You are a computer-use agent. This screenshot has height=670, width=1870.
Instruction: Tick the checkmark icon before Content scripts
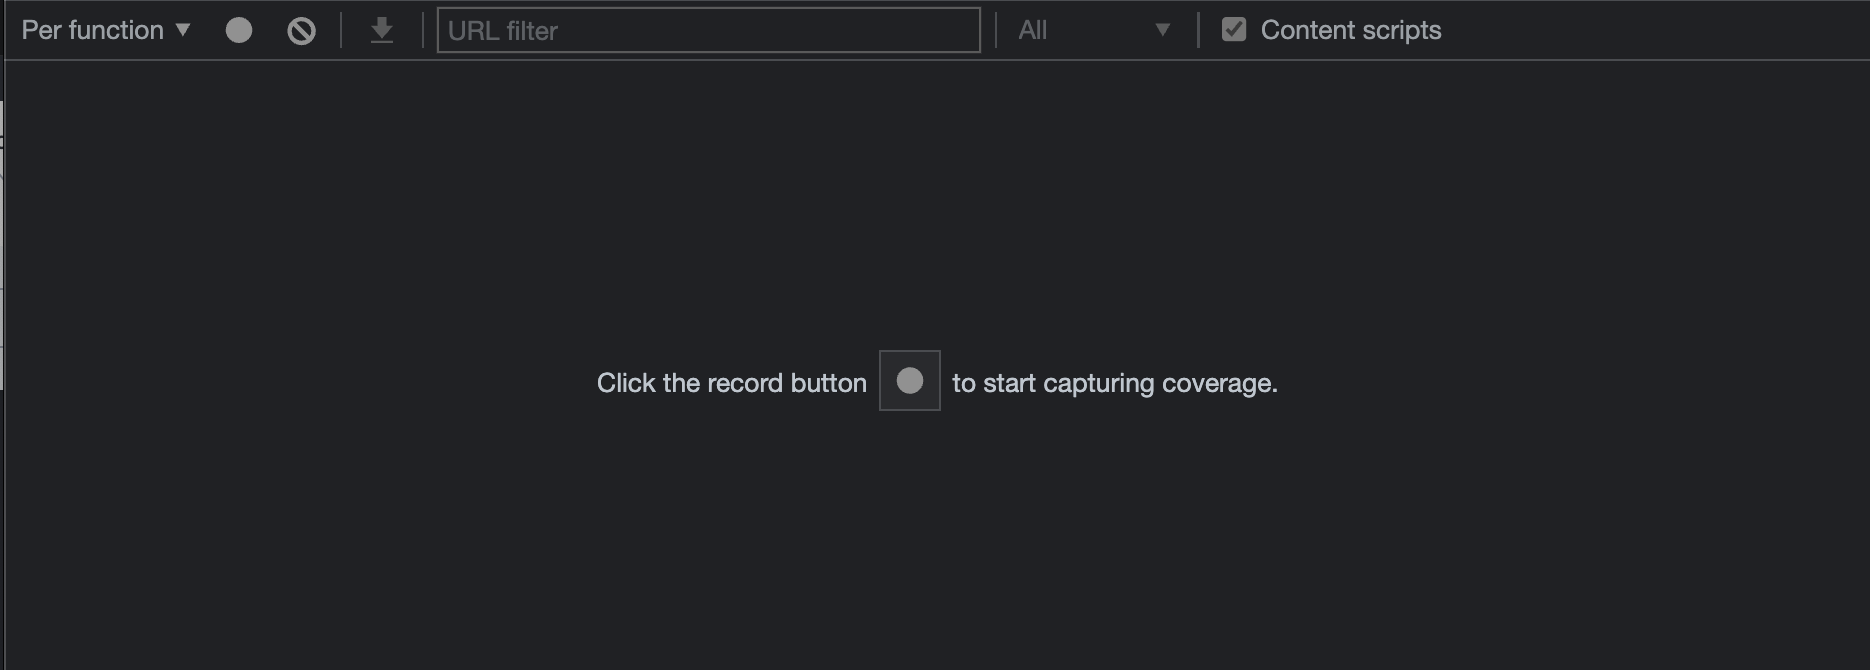pyautogui.click(x=1234, y=30)
